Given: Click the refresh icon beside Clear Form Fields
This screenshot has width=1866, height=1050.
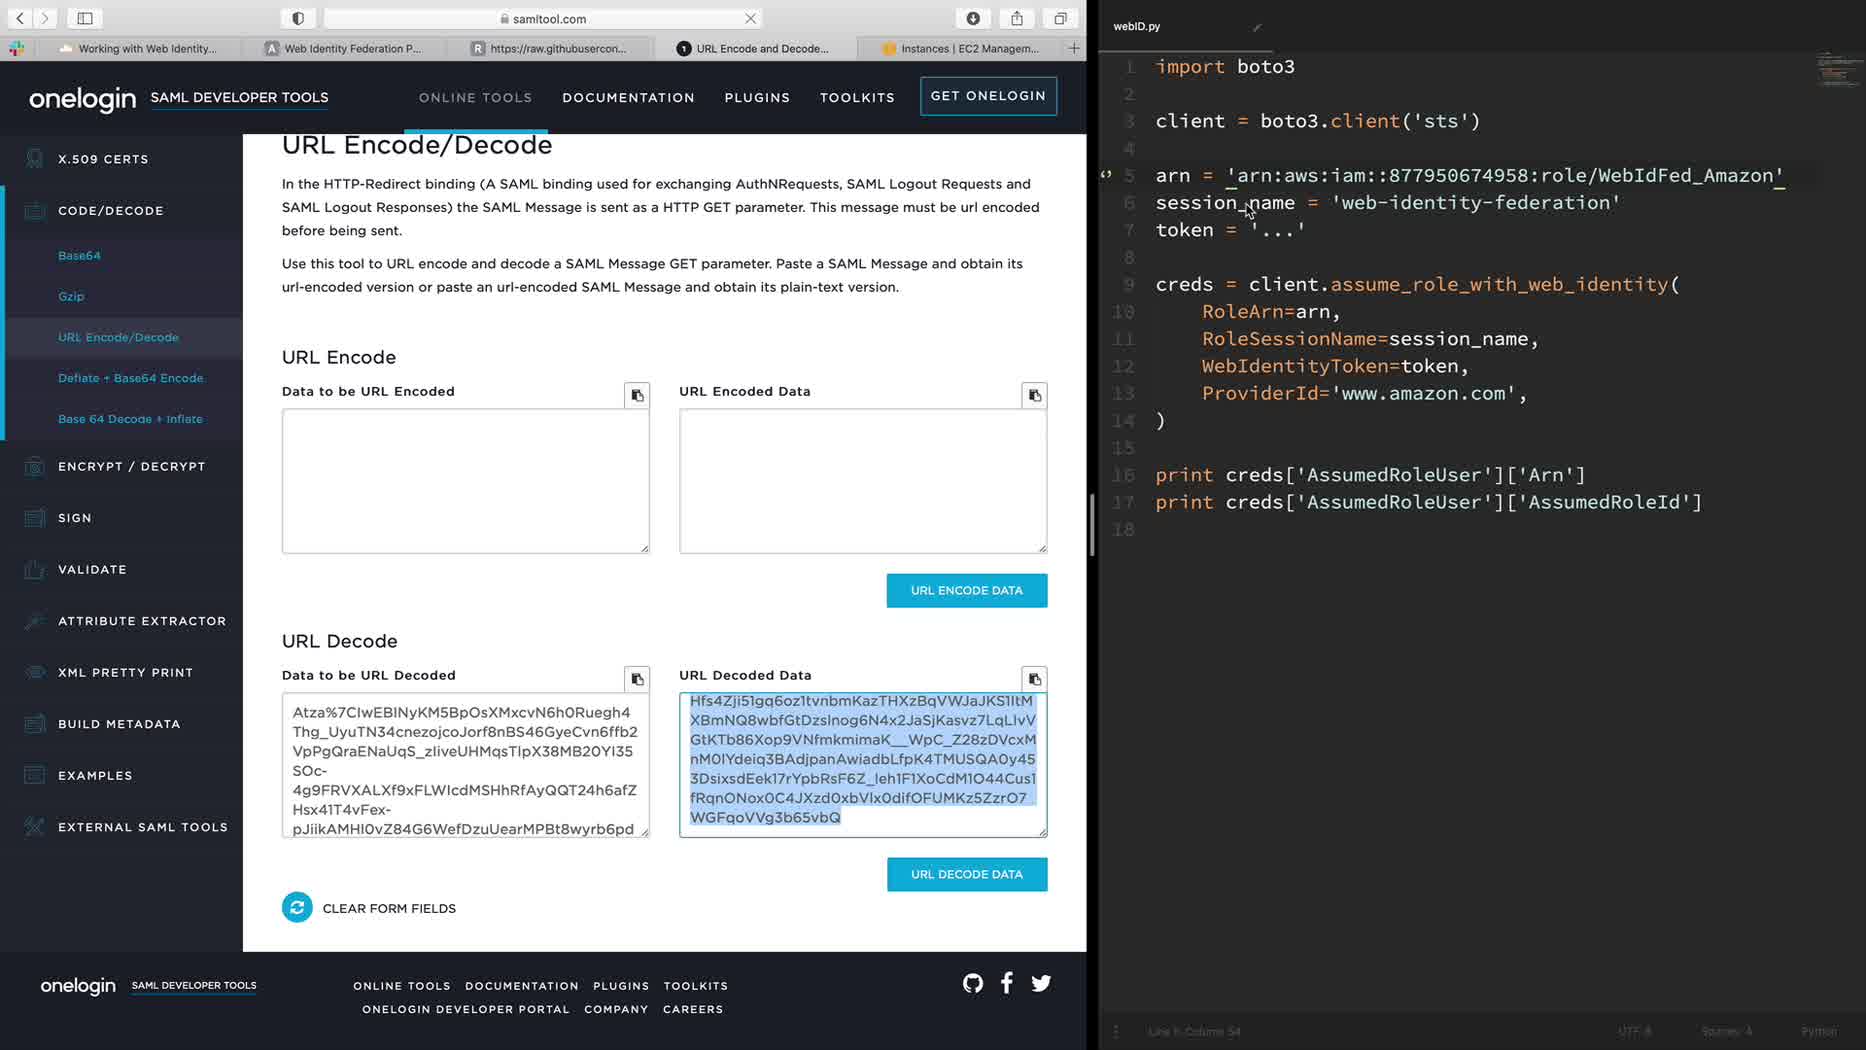Looking at the screenshot, I should coord(297,908).
